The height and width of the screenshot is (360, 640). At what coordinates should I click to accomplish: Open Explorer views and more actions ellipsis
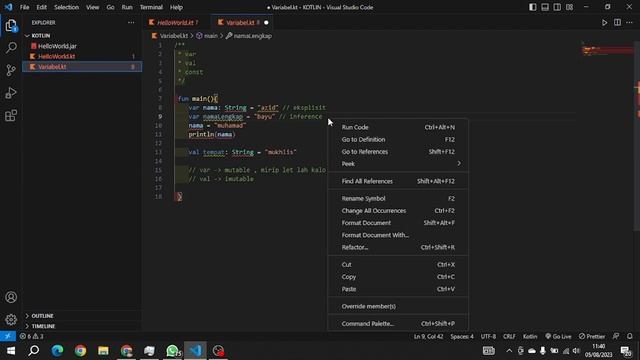[x=131, y=22]
